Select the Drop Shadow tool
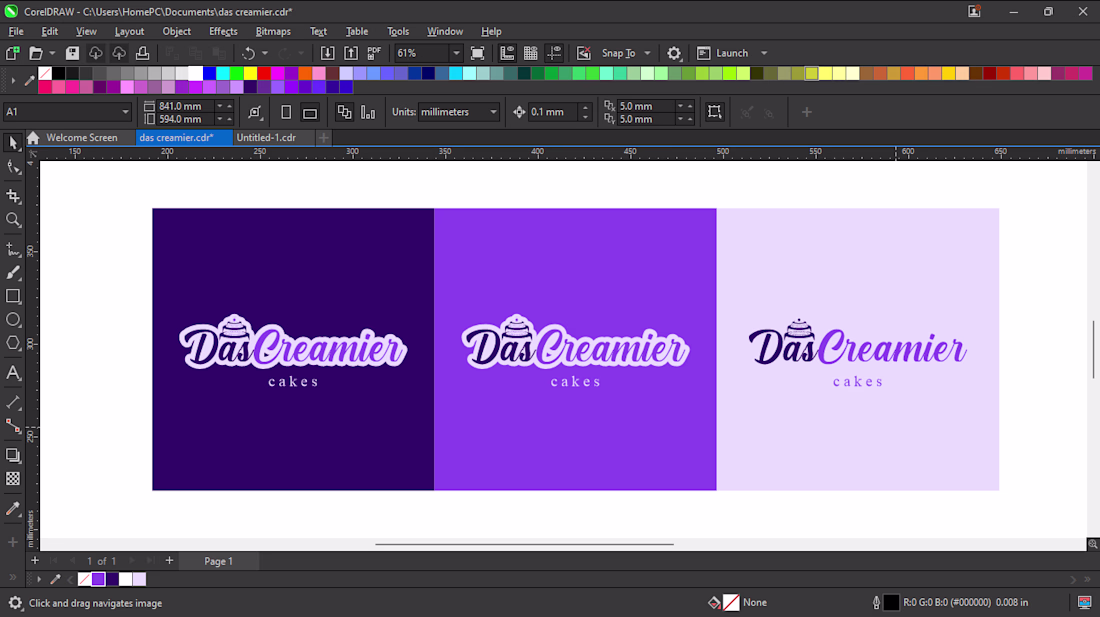Screen dimensions: 1100x617 13,456
